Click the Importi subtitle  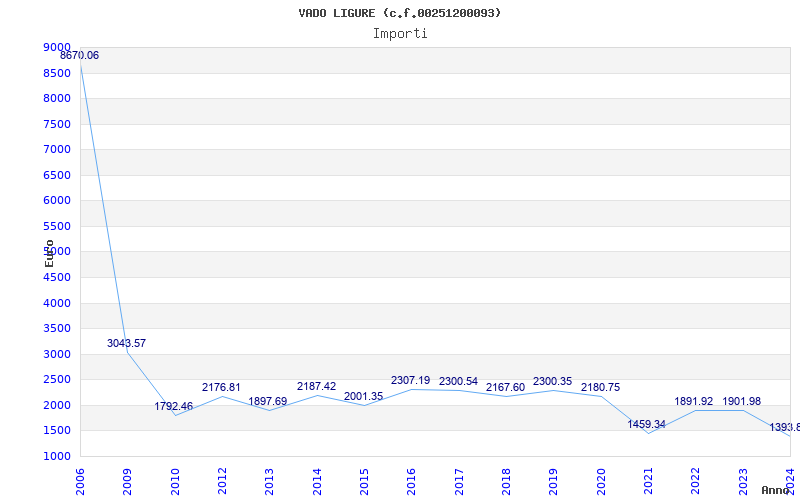pyautogui.click(x=400, y=34)
